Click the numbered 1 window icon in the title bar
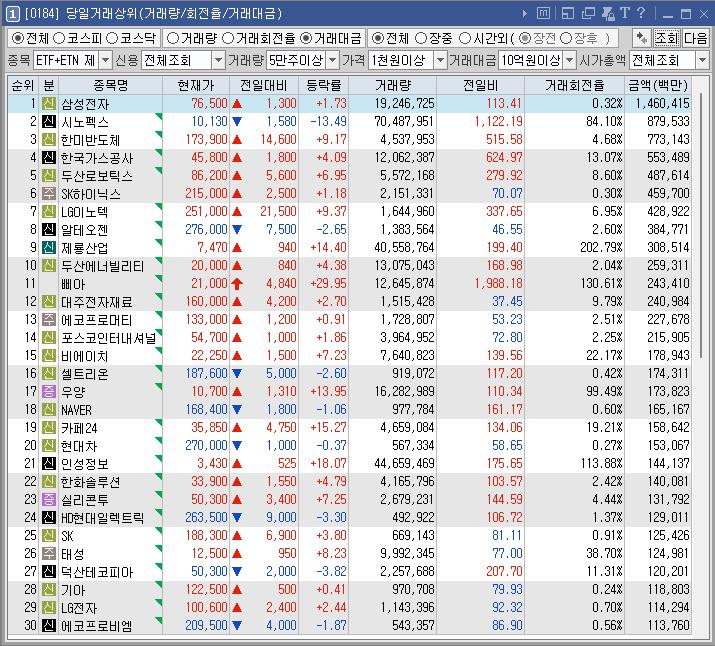The height and width of the screenshot is (646, 715). [12, 14]
